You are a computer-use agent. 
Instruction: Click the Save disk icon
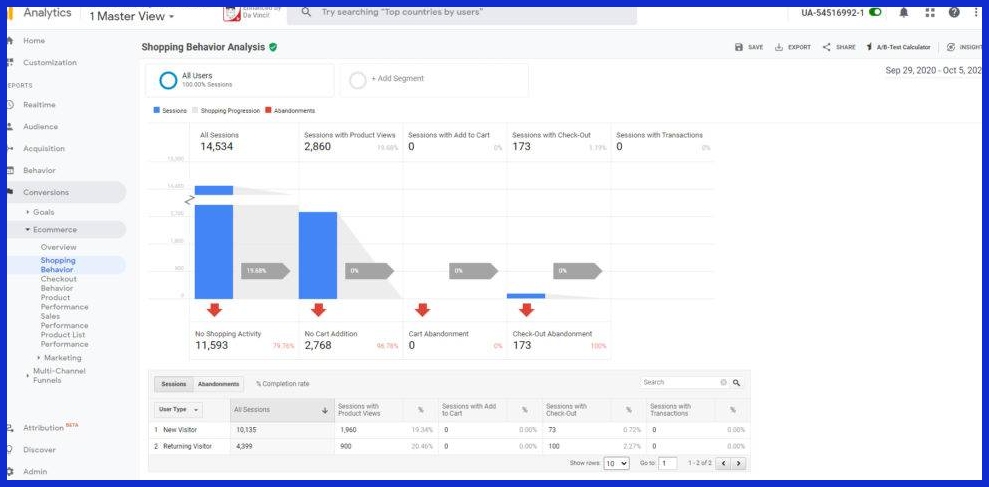[x=739, y=47]
